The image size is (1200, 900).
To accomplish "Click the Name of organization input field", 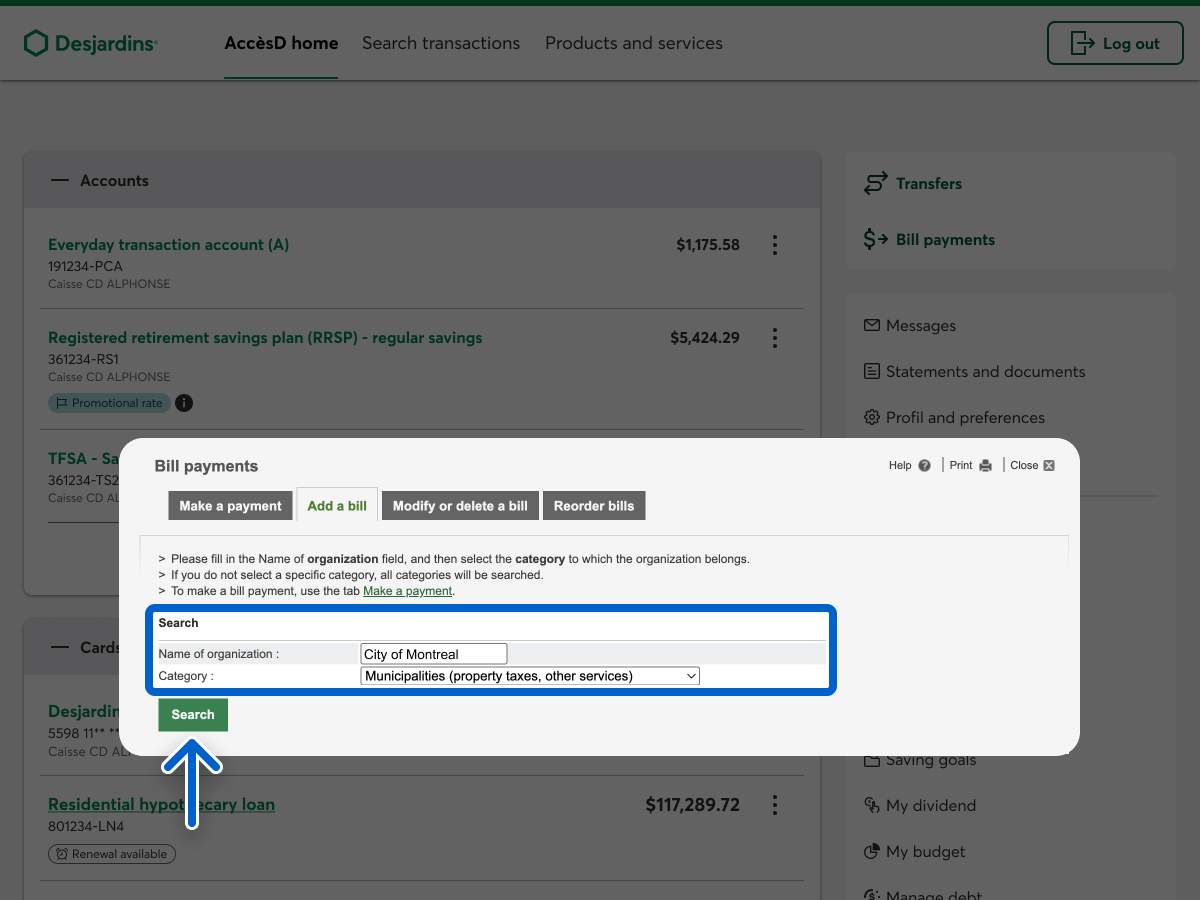I will (434, 654).
